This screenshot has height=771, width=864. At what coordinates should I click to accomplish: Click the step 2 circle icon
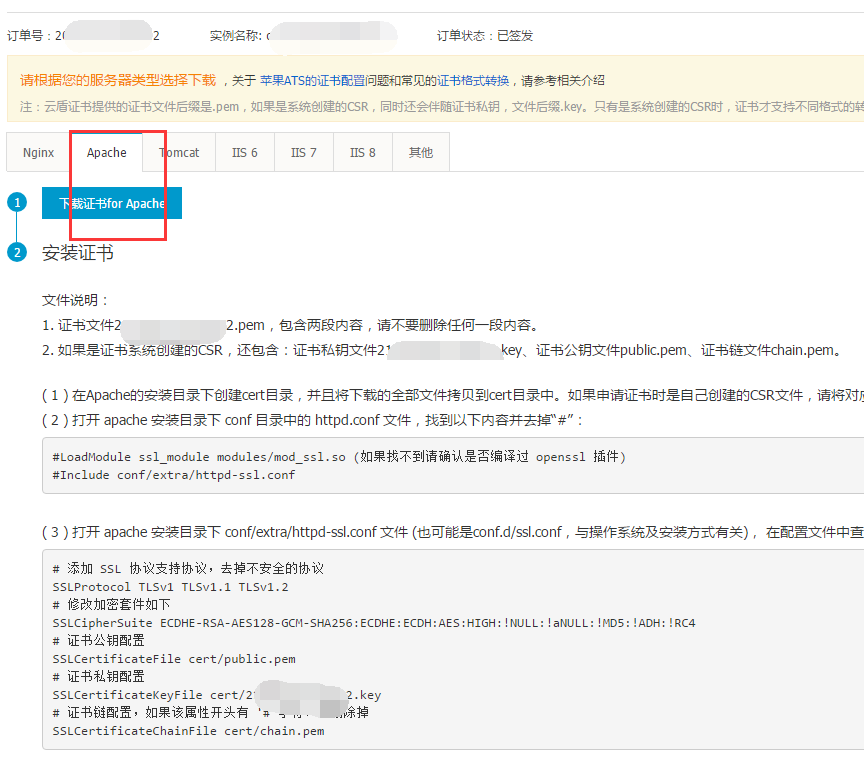click(x=17, y=252)
